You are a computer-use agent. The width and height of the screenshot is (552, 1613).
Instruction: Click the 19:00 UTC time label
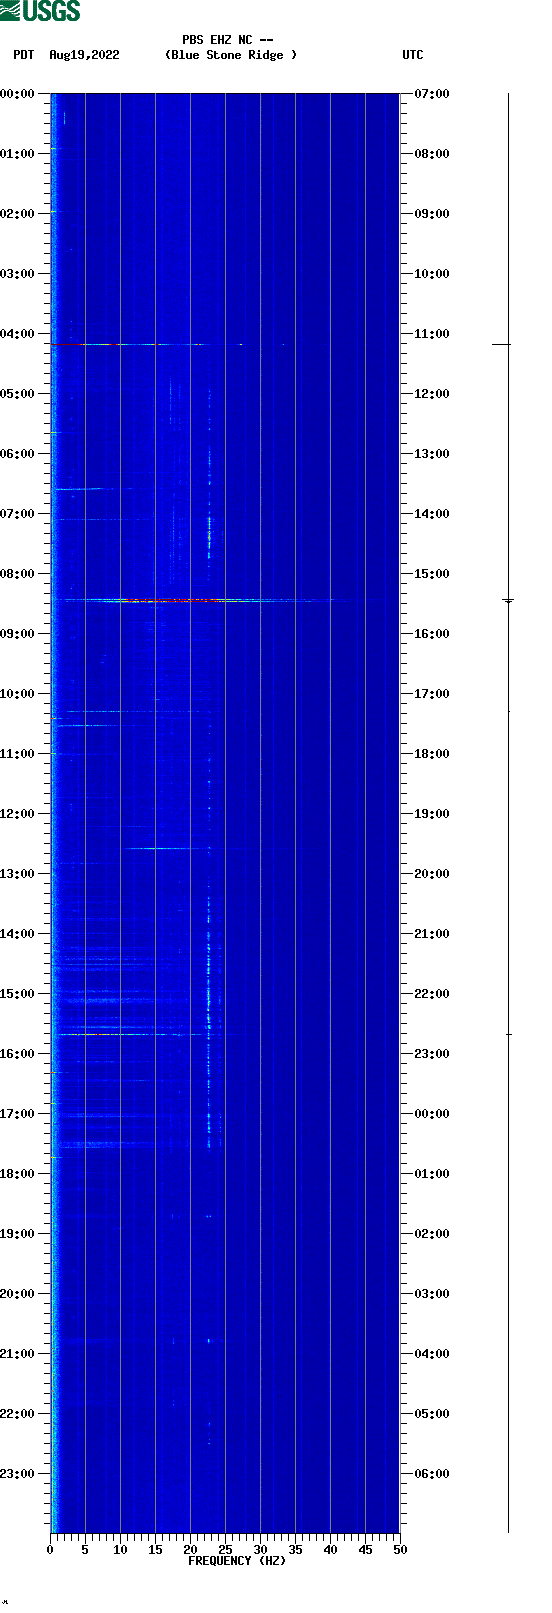pyautogui.click(x=432, y=814)
